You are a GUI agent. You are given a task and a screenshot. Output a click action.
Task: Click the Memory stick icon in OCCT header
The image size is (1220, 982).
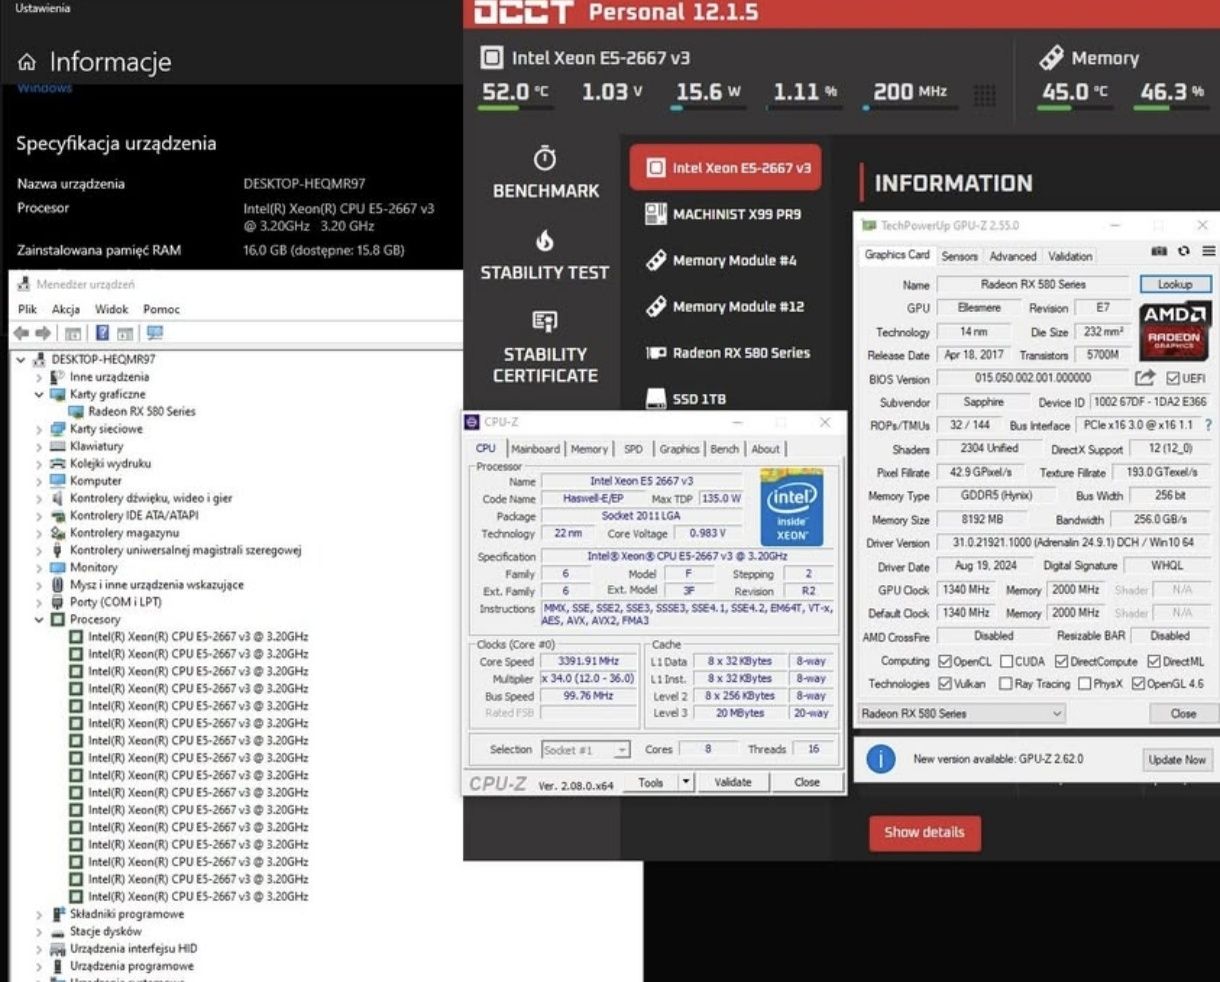point(1051,58)
